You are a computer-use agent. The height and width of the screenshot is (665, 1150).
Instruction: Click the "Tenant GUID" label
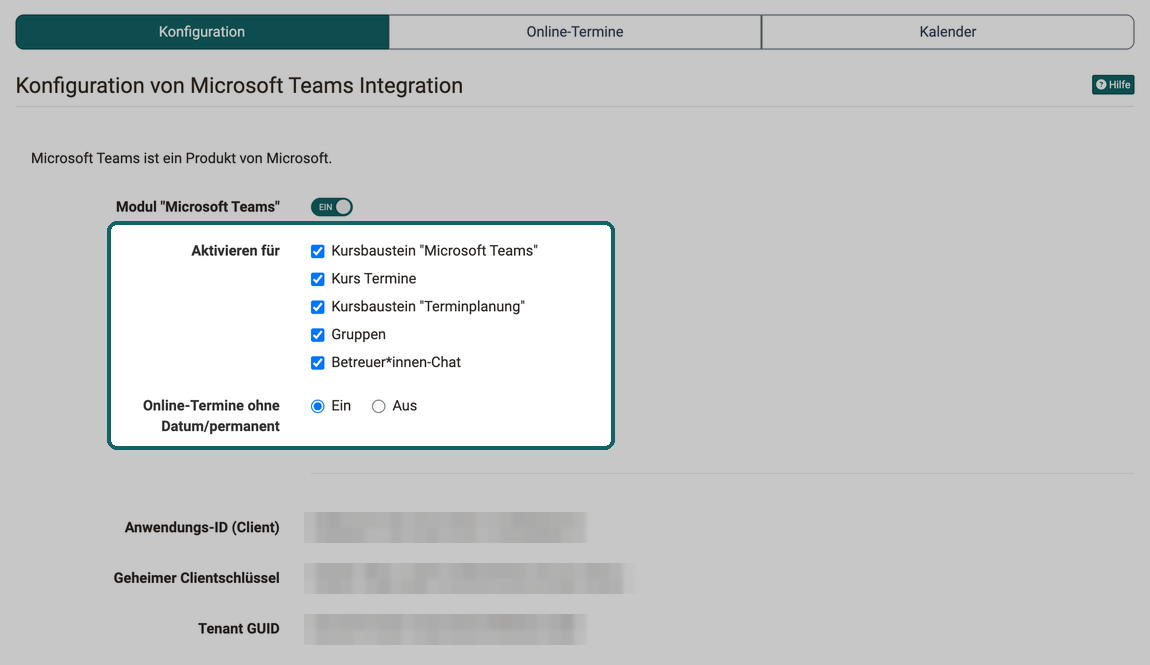tap(238, 628)
